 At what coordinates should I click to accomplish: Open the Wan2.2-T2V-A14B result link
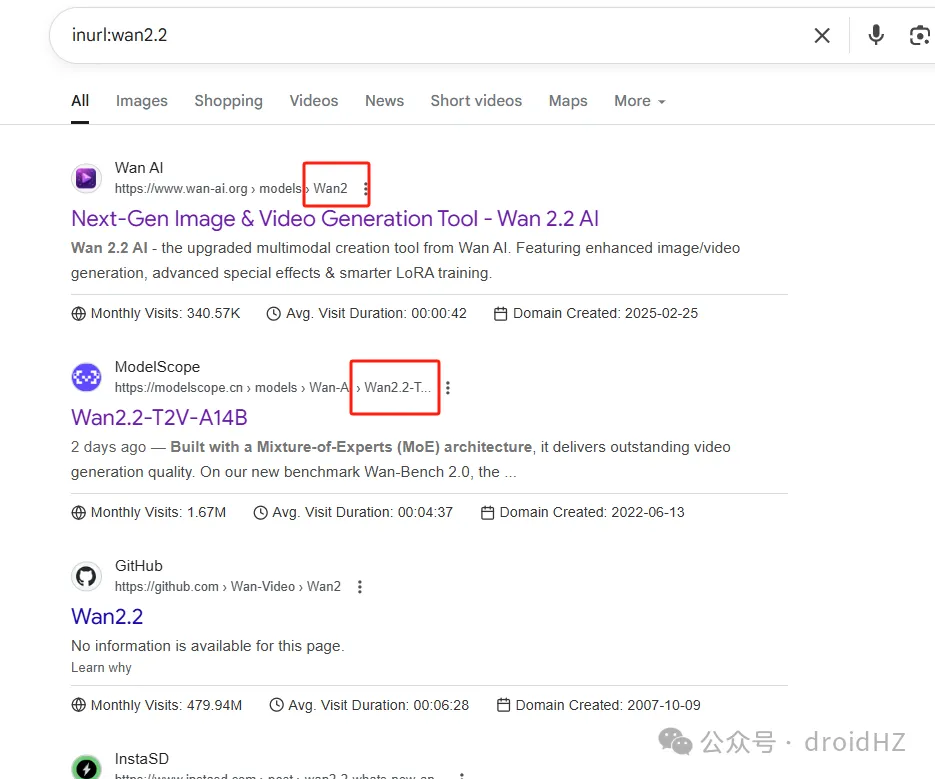pyautogui.click(x=159, y=417)
